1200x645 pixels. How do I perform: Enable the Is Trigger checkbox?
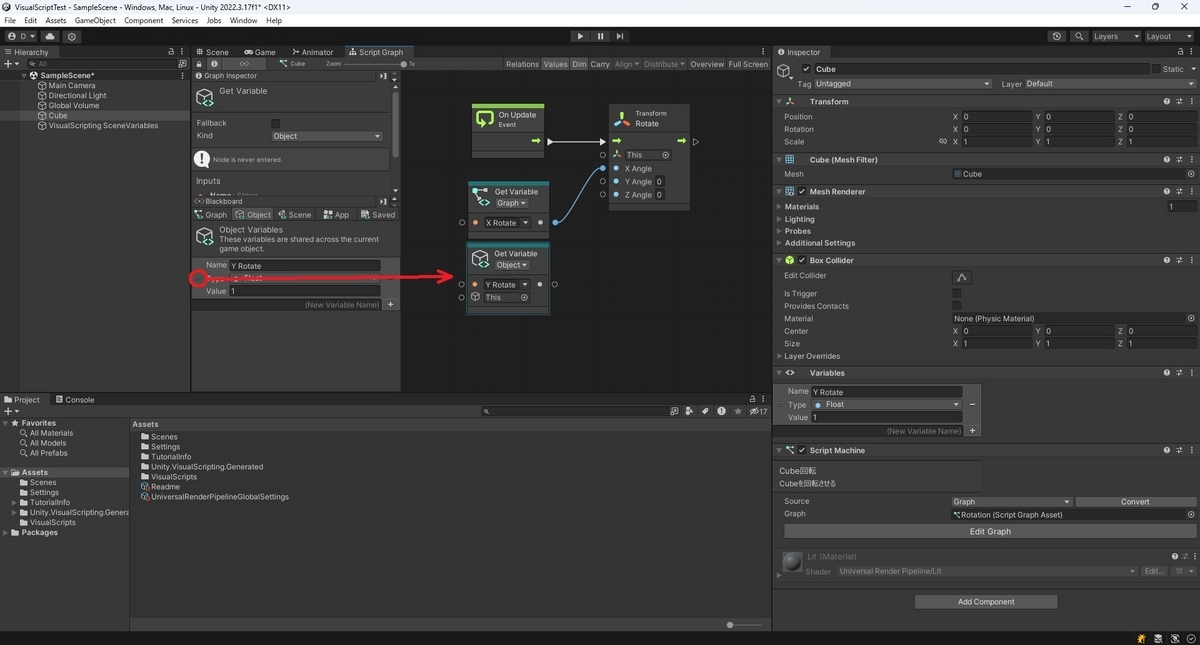957,294
